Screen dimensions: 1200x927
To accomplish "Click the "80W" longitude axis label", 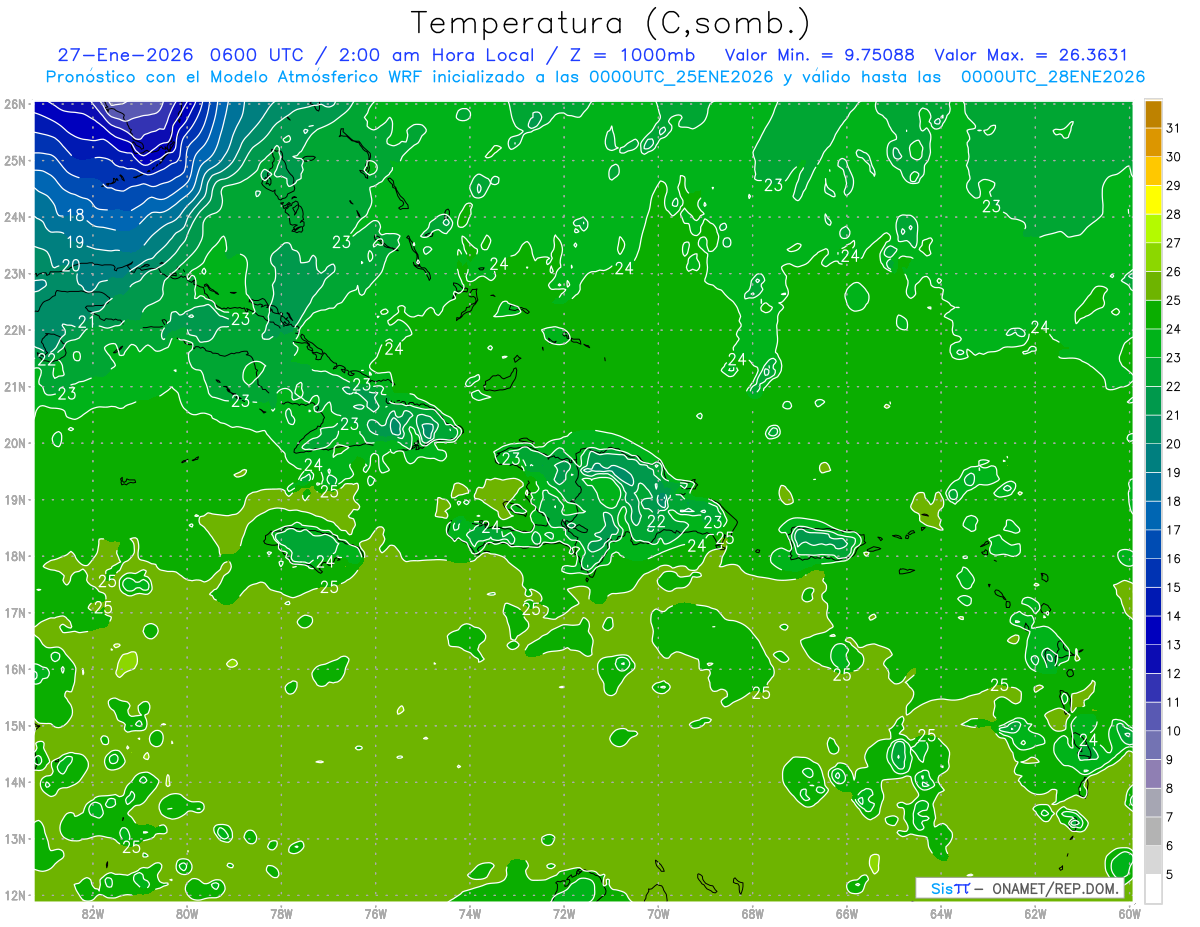I will tap(187, 913).
